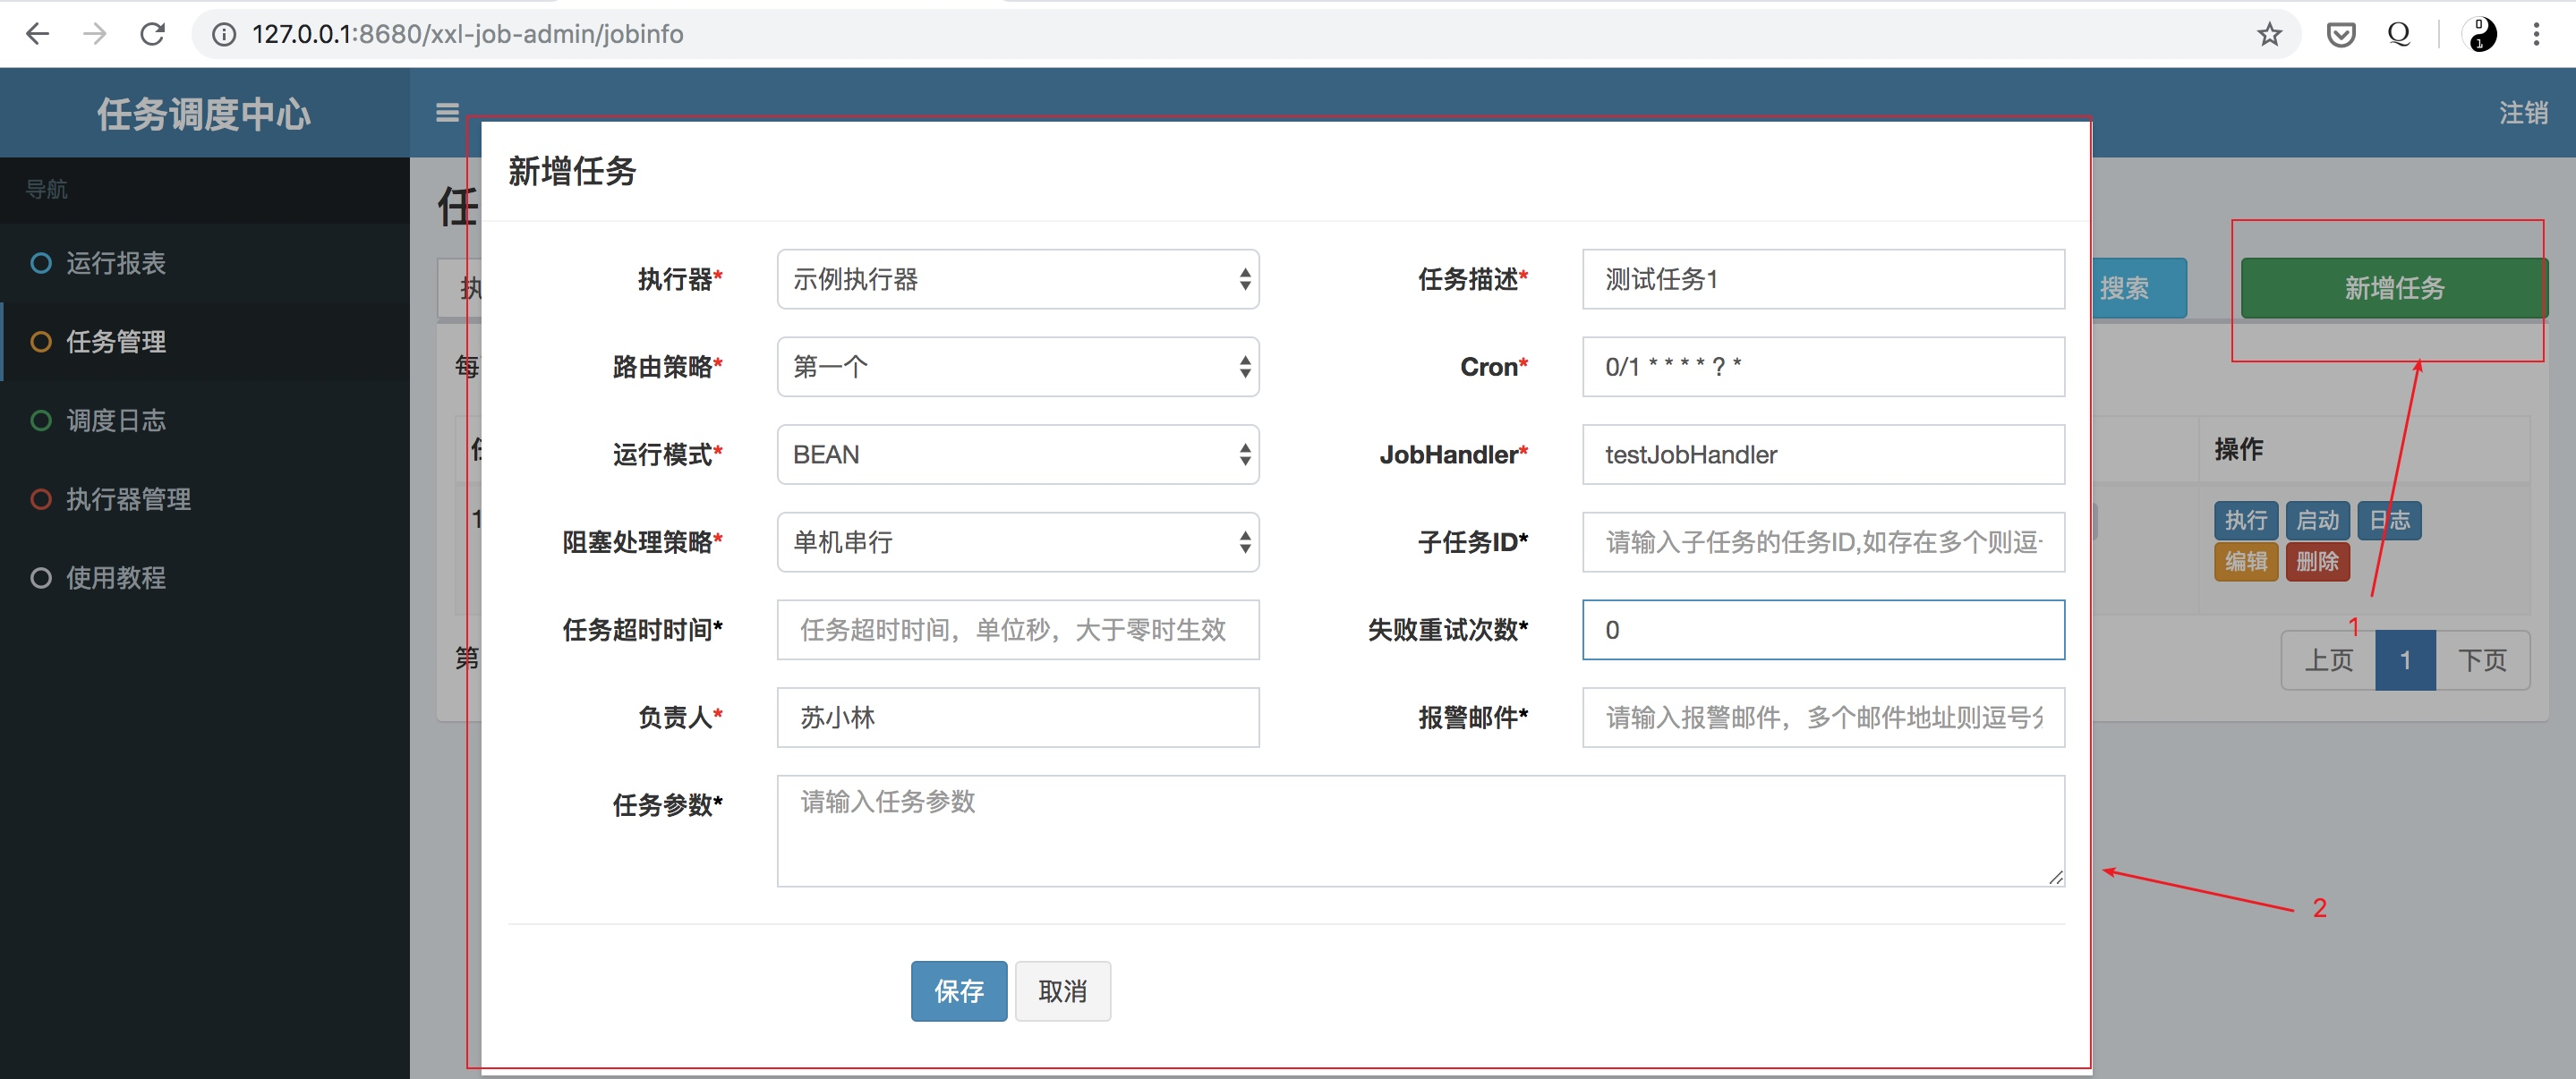Toggle sidebar with hamburger icon
The height and width of the screenshot is (1079, 2576).
(x=447, y=113)
